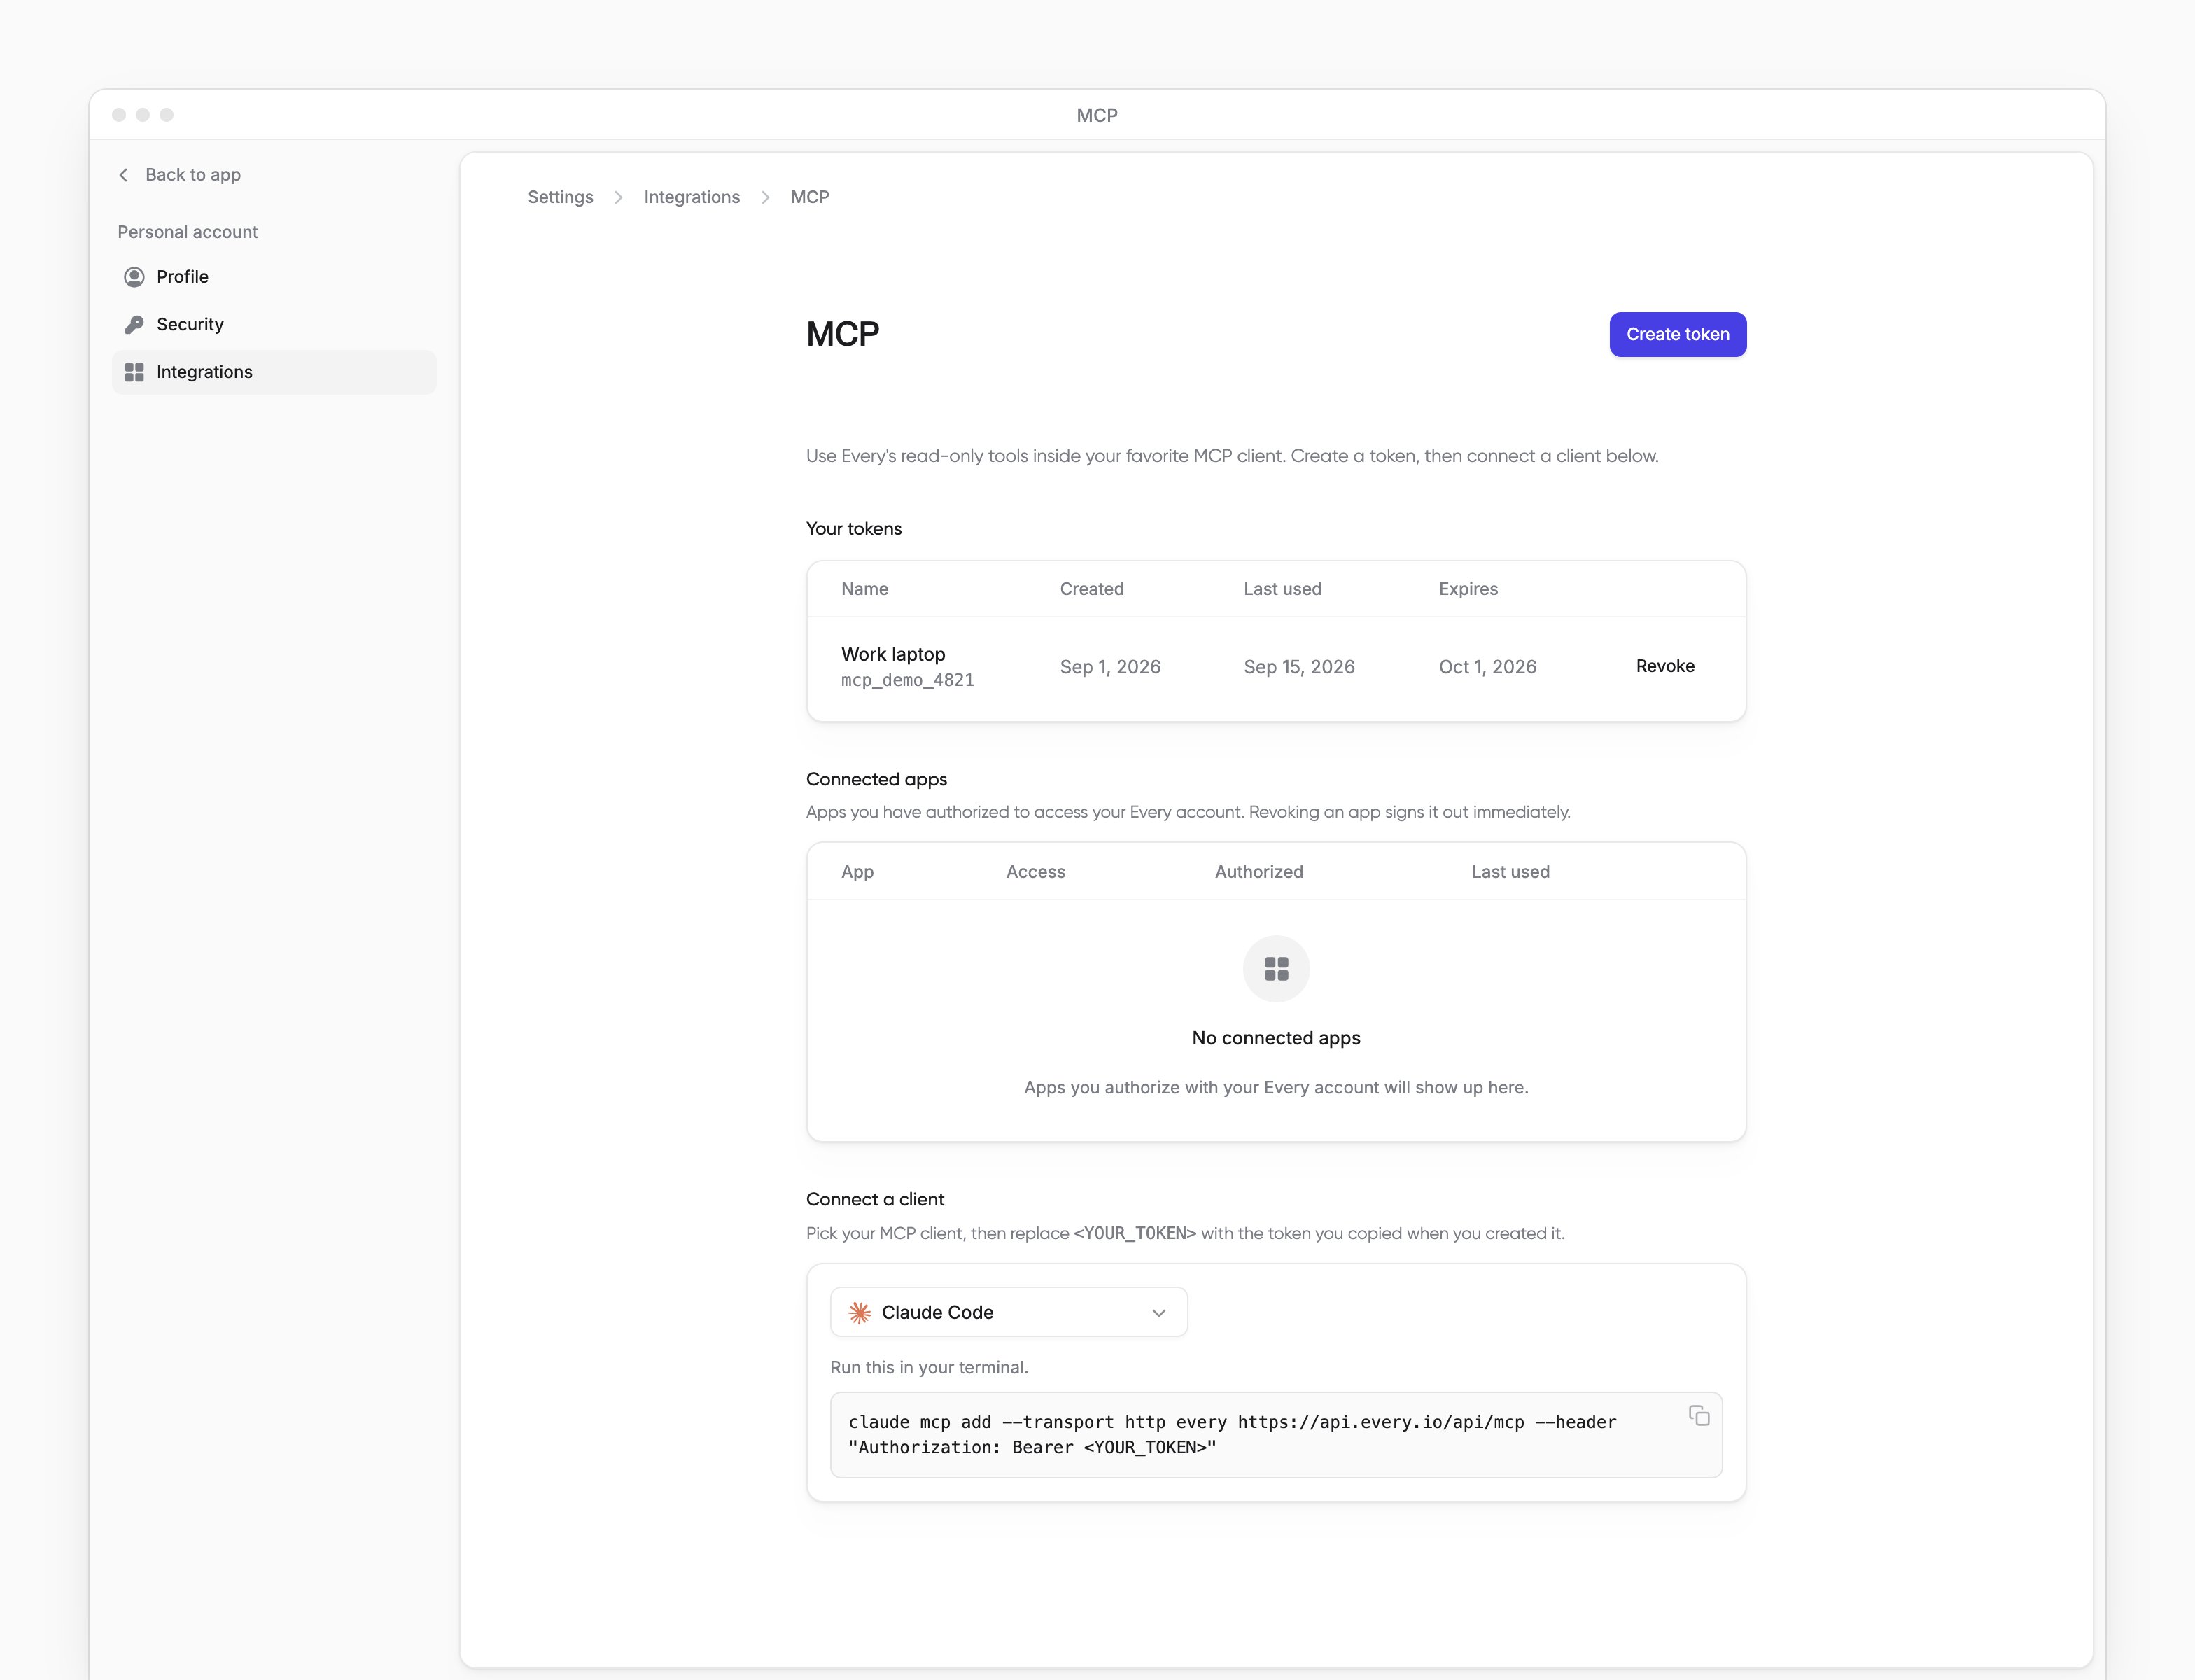Open the Security settings page
The height and width of the screenshot is (1680, 2195).
pyautogui.click(x=274, y=324)
